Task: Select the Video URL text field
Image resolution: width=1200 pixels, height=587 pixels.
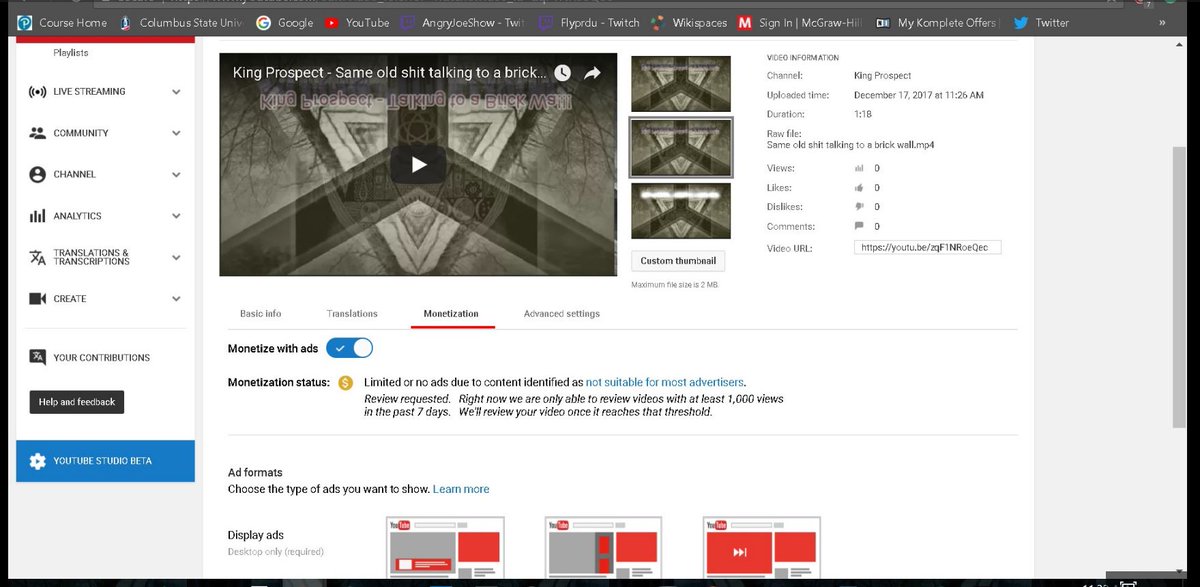Action: point(928,247)
